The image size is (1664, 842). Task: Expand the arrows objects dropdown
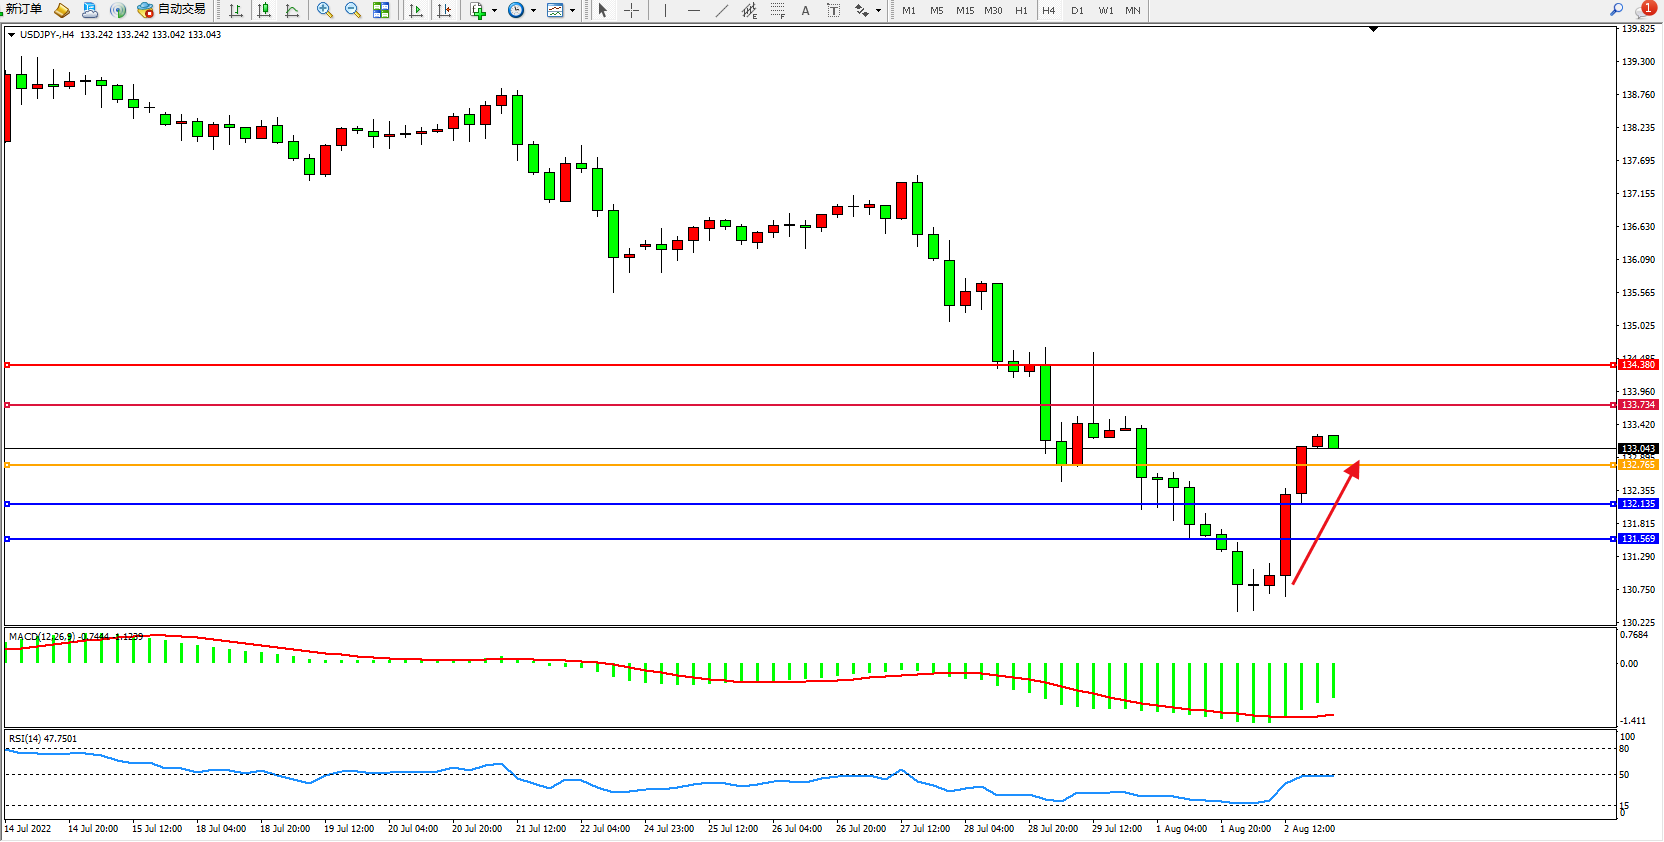click(x=878, y=11)
